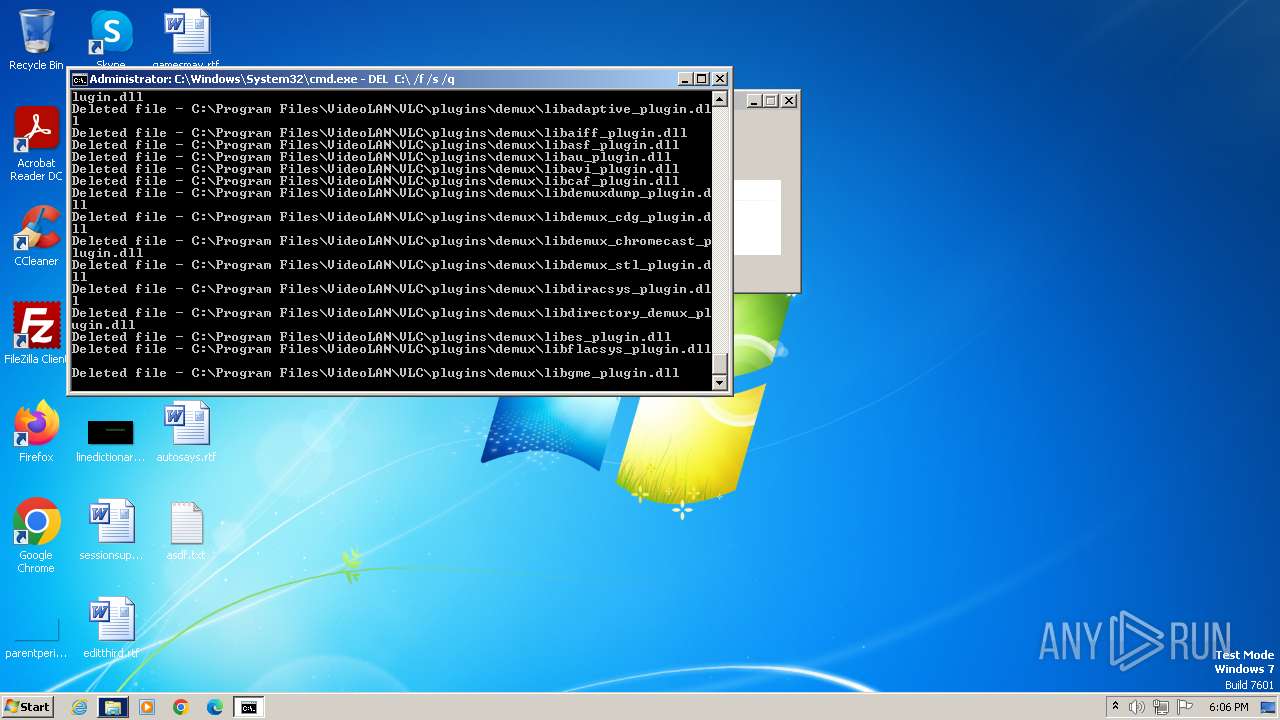1280x720 pixels.
Task: Launch CCleaner desktop shortcut
Action: (36, 237)
